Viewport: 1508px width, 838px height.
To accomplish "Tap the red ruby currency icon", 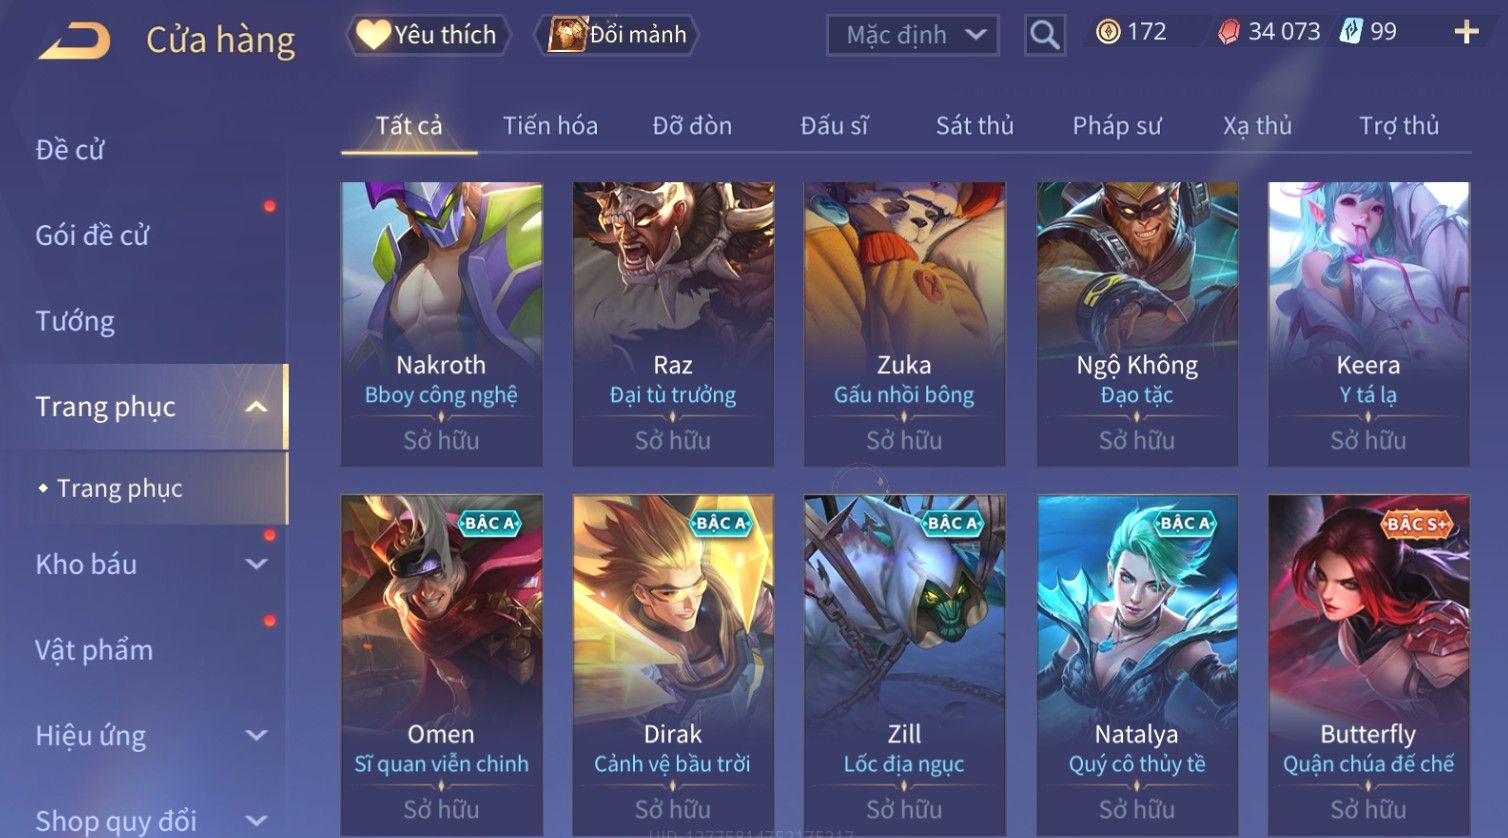I will tap(1229, 32).
